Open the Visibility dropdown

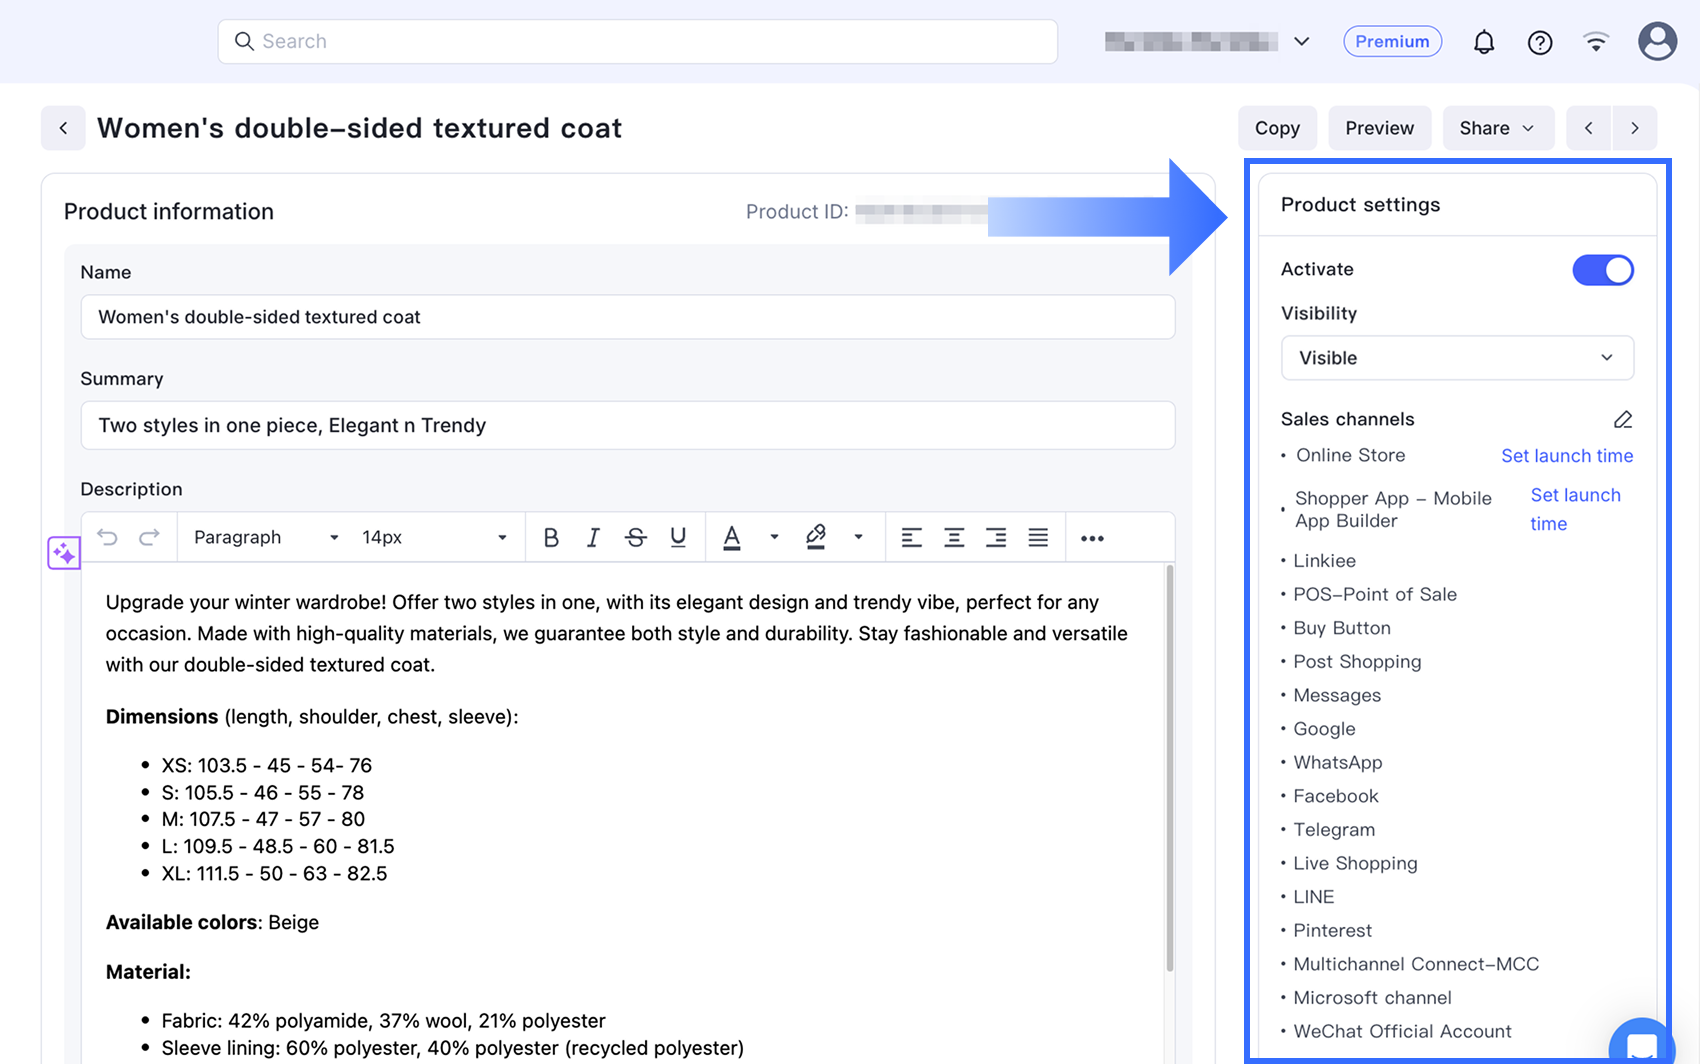[x=1457, y=358]
